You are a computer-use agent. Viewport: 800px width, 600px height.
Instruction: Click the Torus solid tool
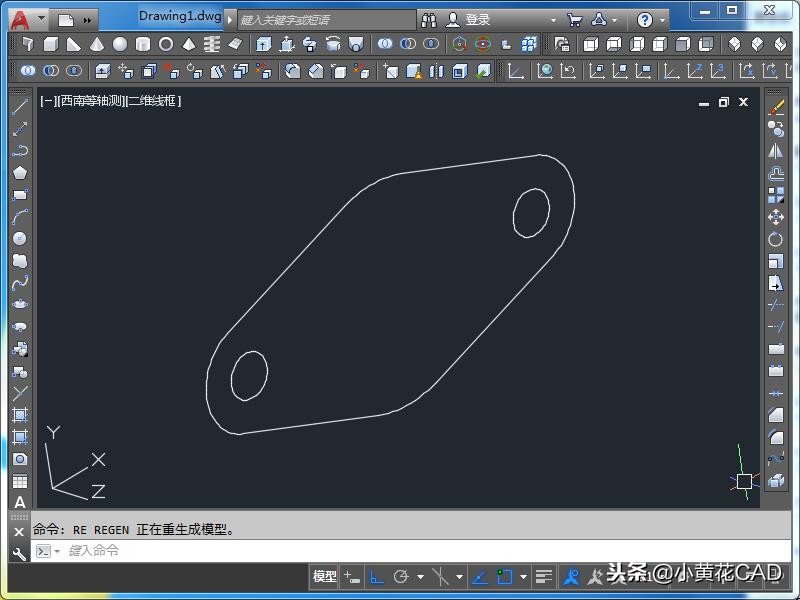point(166,45)
